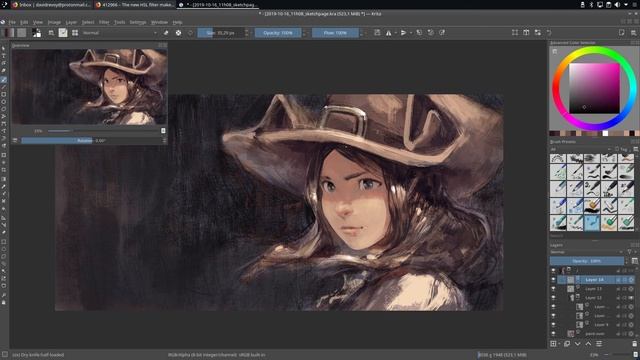Screen dimensions: 640x360
Task: Open the arrow next to add layer button
Action: pyautogui.click(x=559, y=344)
